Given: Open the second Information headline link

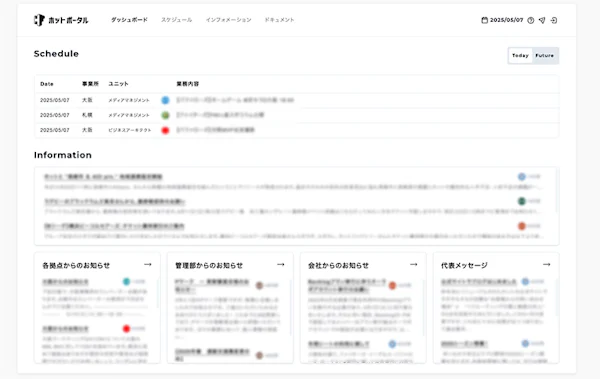Looking at the screenshot, I should [114, 201].
